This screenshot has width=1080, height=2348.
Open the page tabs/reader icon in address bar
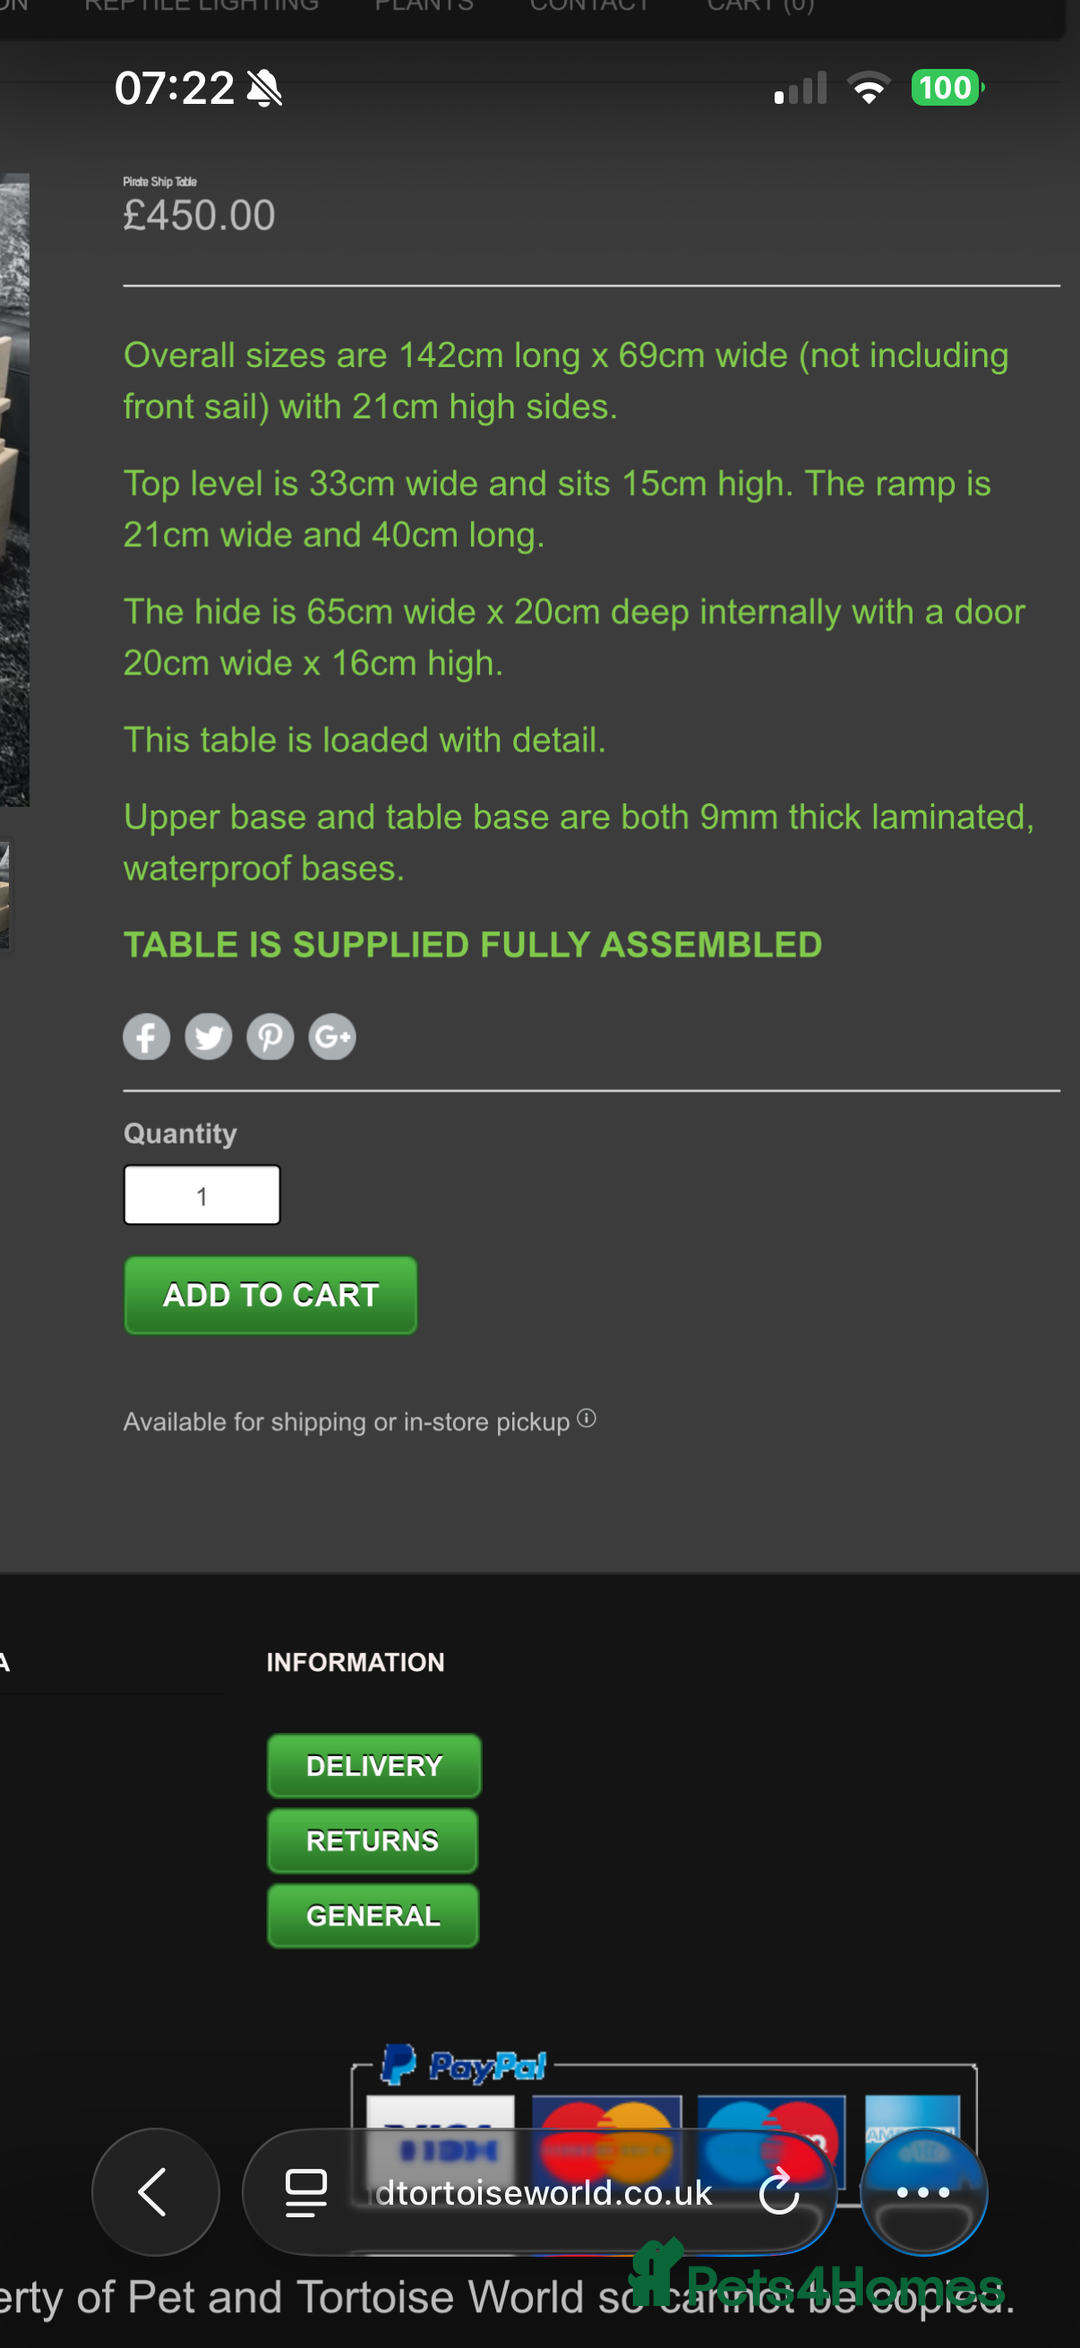306,2193
